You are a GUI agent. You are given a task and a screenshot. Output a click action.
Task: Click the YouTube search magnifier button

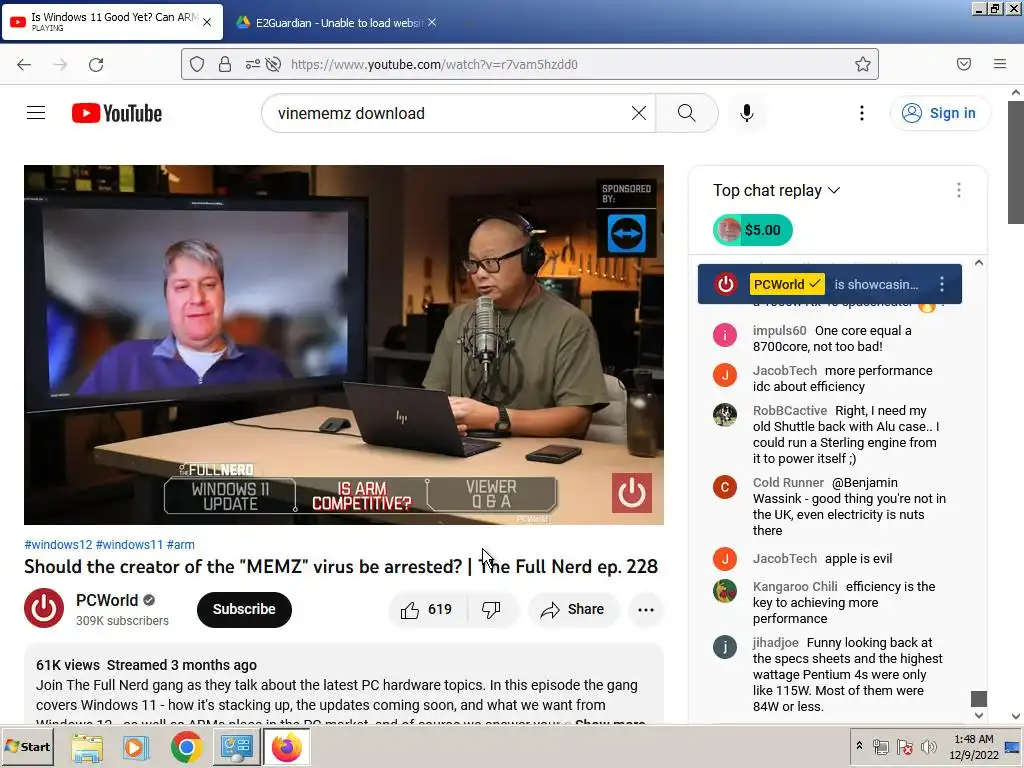point(687,113)
